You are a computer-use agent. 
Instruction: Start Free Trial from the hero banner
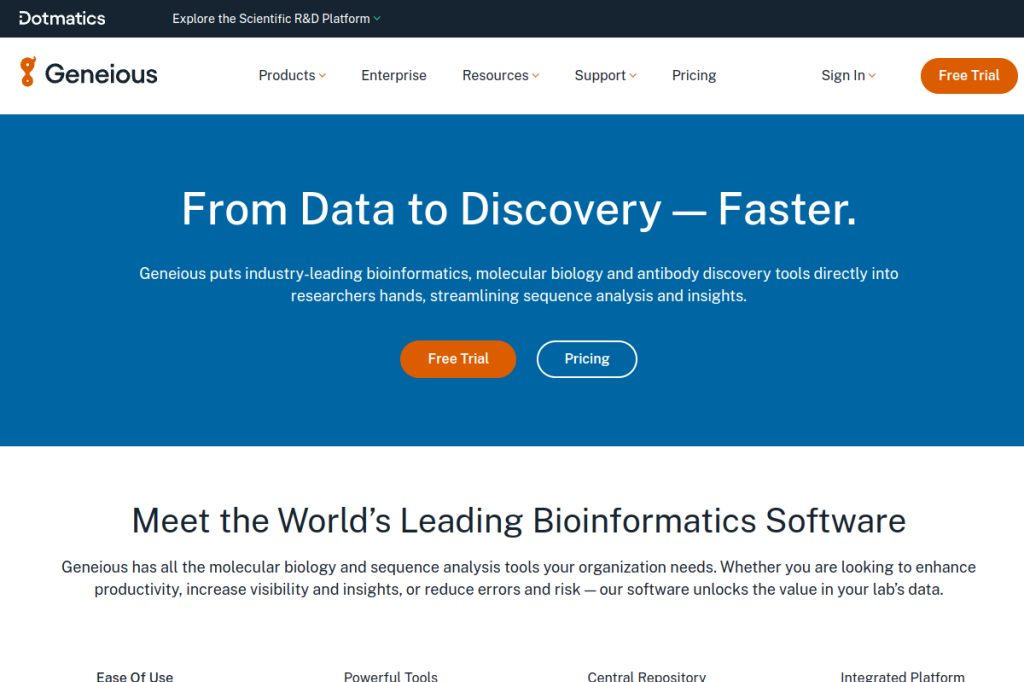[458, 359]
